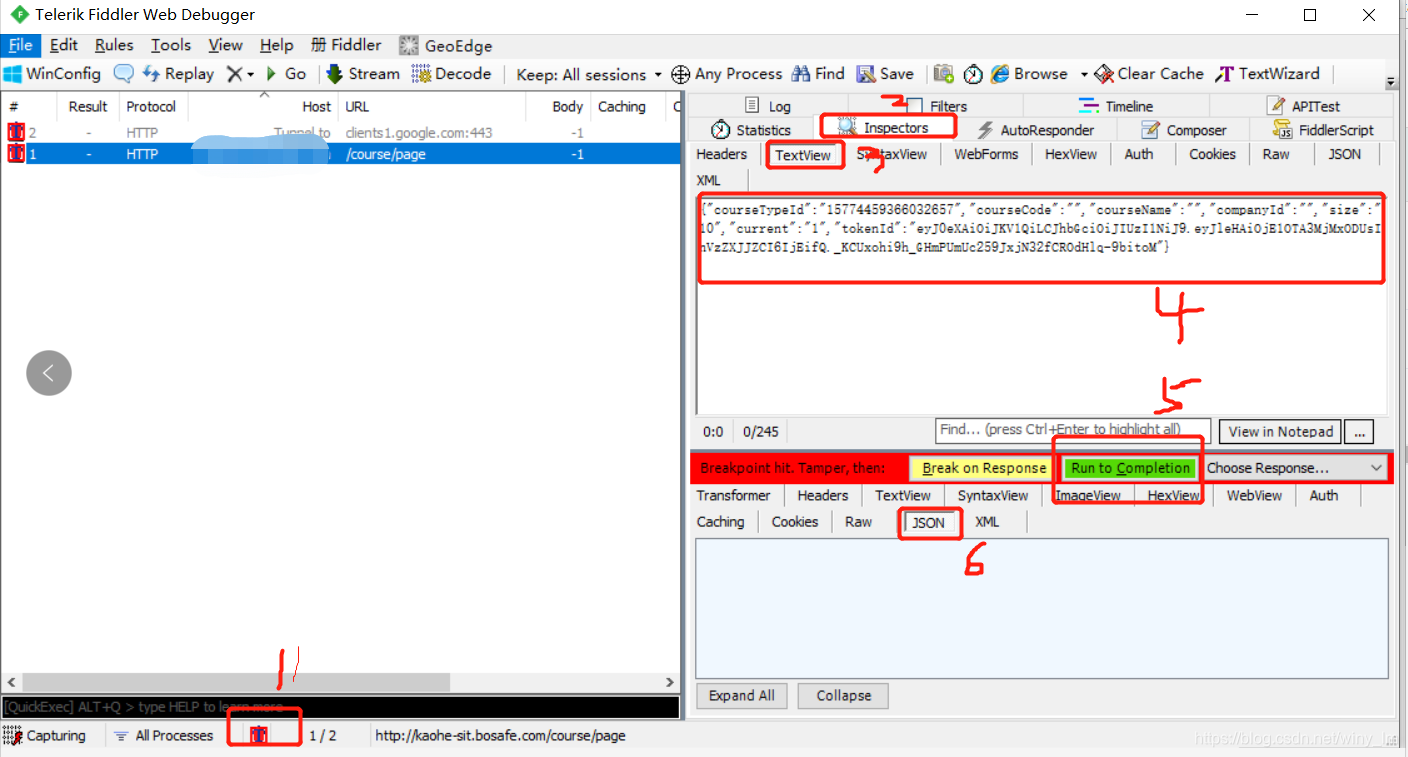
Task: Switch to the Log tab
Action: [768, 106]
